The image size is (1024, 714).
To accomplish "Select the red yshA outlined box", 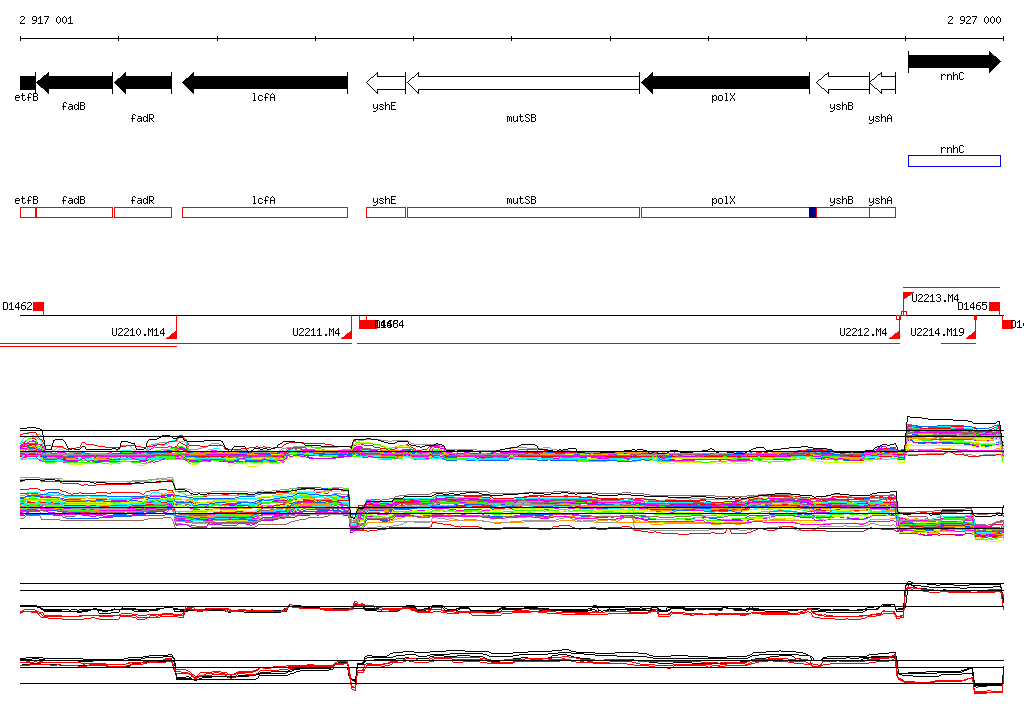I will coord(883,212).
